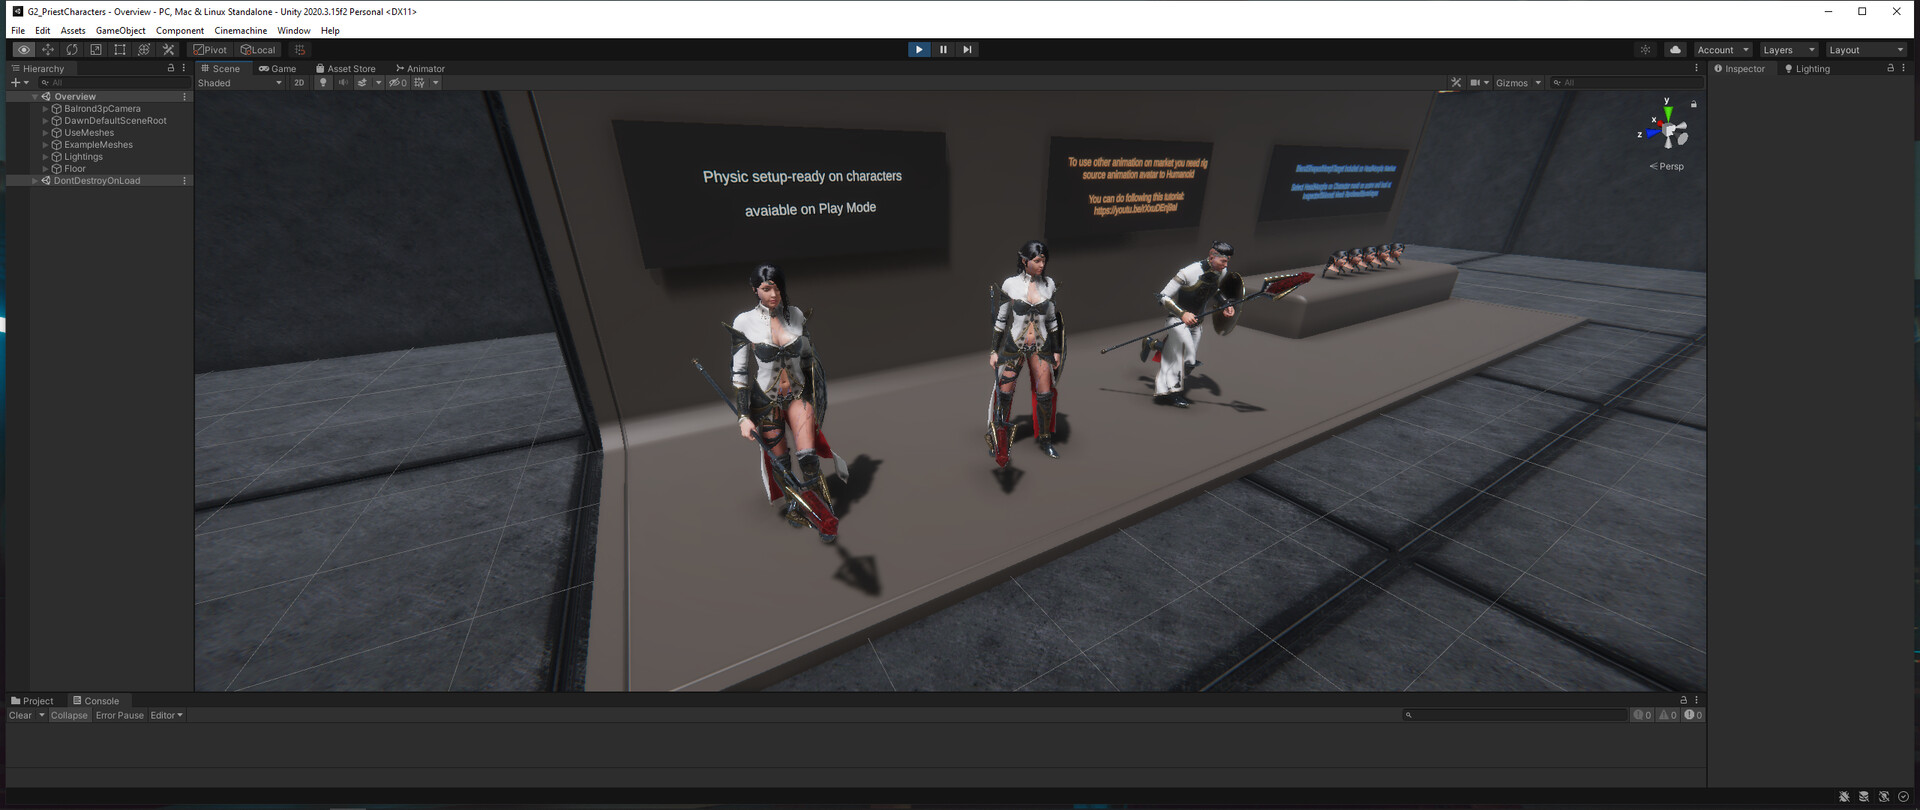This screenshot has width=1920, height=810.
Task: Toggle hidden objects visibility counter
Action: pos(398,82)
